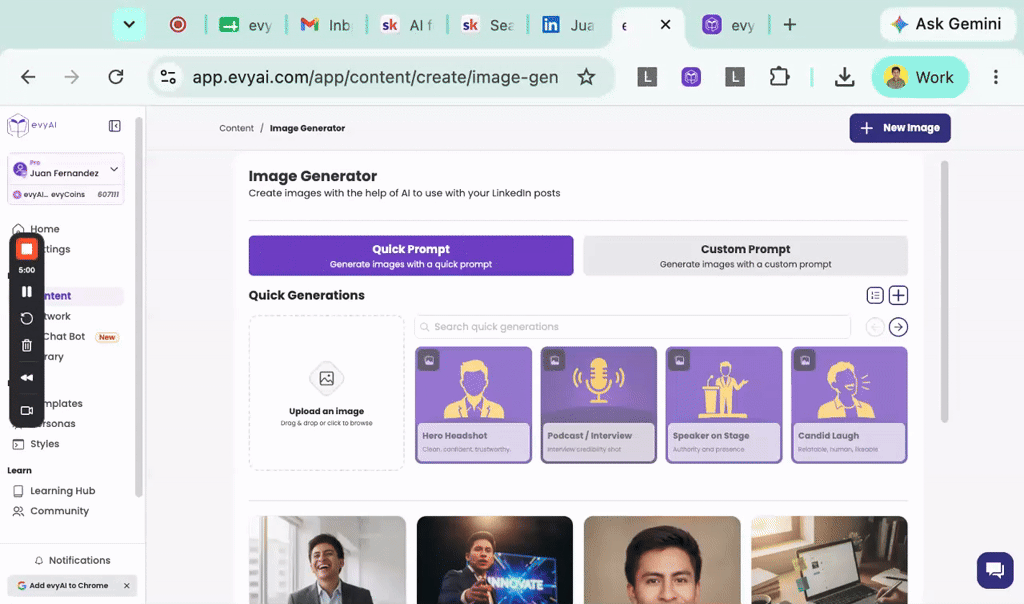
Task: Pause the screen recording
Action: (x=27, y=291)
